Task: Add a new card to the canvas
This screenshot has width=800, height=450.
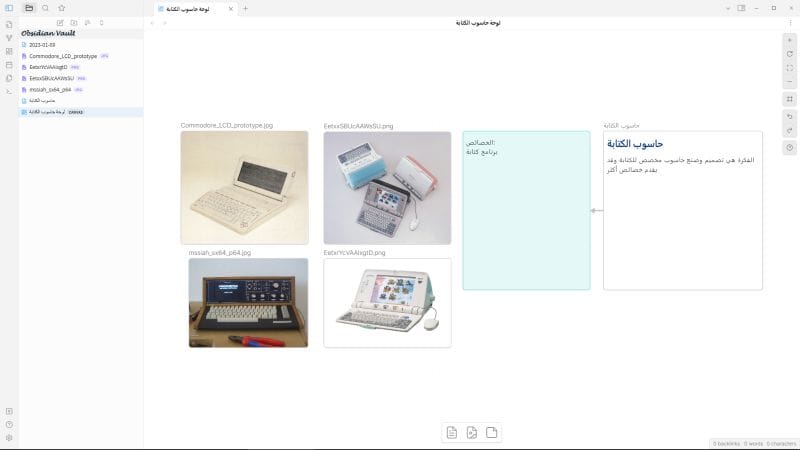Action: pyautogui.click(x=452, y=432)
